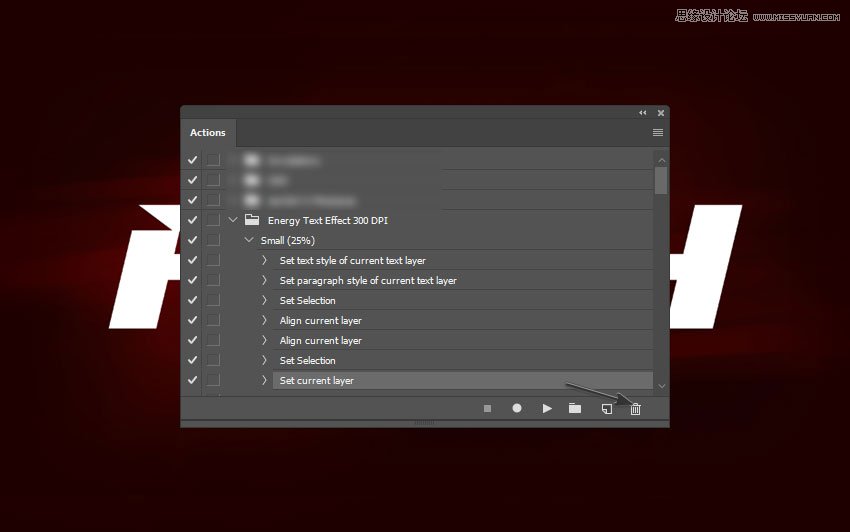Screen dimensions: 850x532
Task: Toggle checkmark for Energy Text Effect set
Action: point(193,220)
